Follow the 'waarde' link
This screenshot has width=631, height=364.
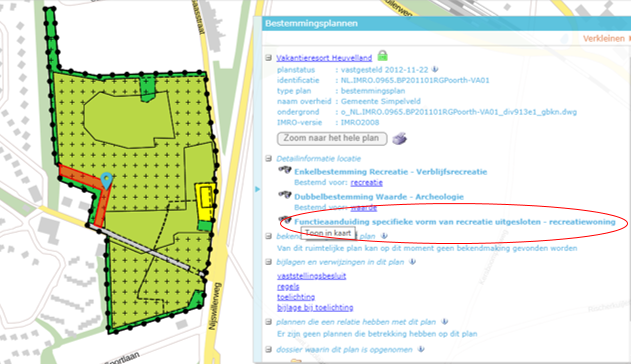[364, 208]
